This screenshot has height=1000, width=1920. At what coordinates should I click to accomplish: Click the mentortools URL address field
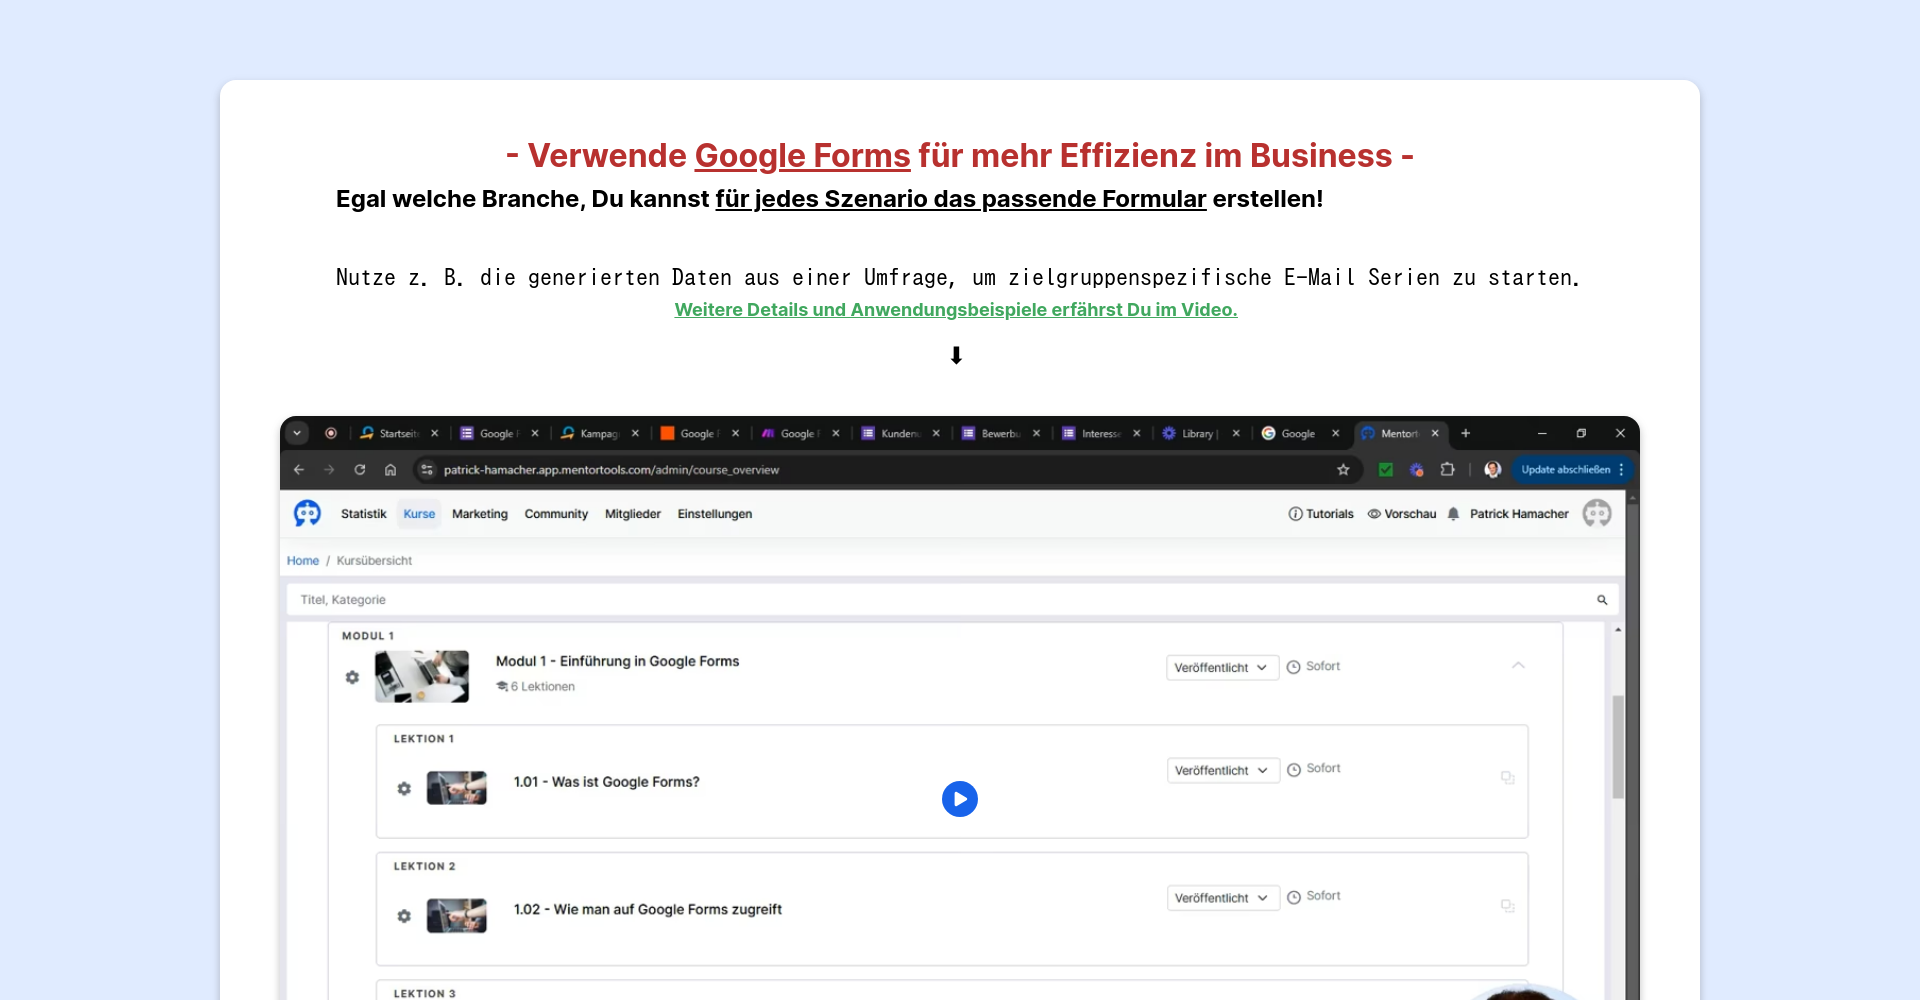coord(611,470)
